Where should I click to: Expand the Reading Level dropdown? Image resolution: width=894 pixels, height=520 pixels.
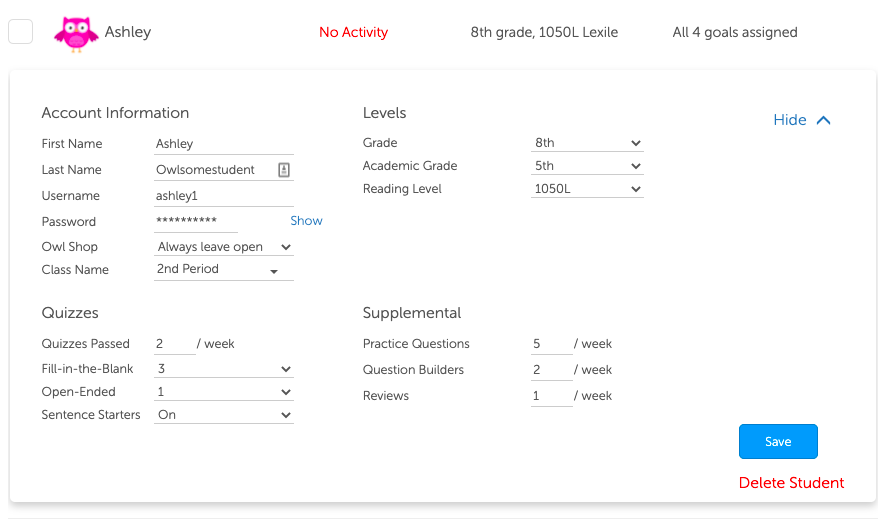587,189
